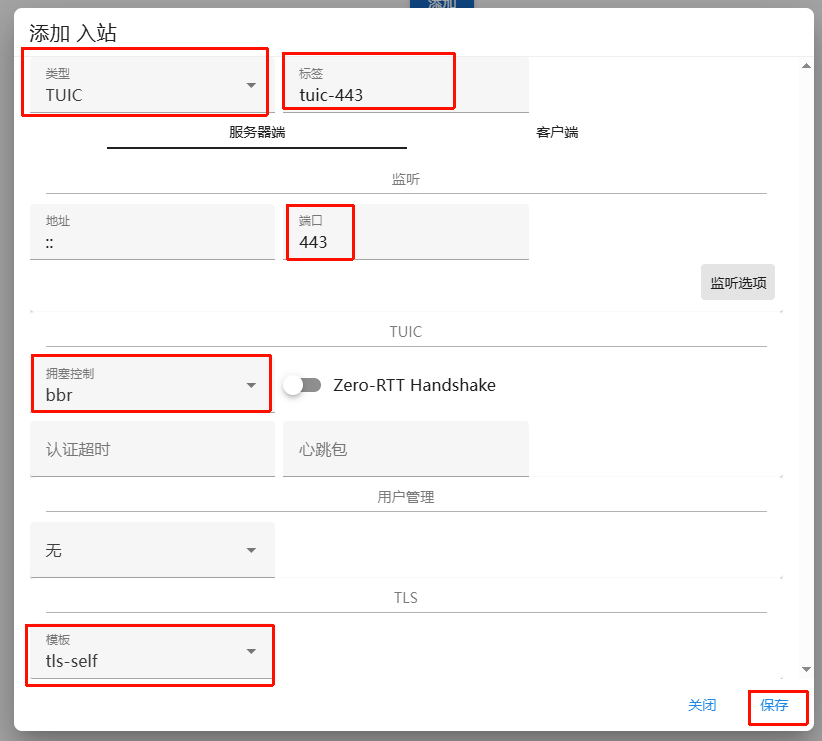Click the arrow icon on the 拥塞控制 selector
Viewport: 822px width, 741px height.
pos(251,386)
